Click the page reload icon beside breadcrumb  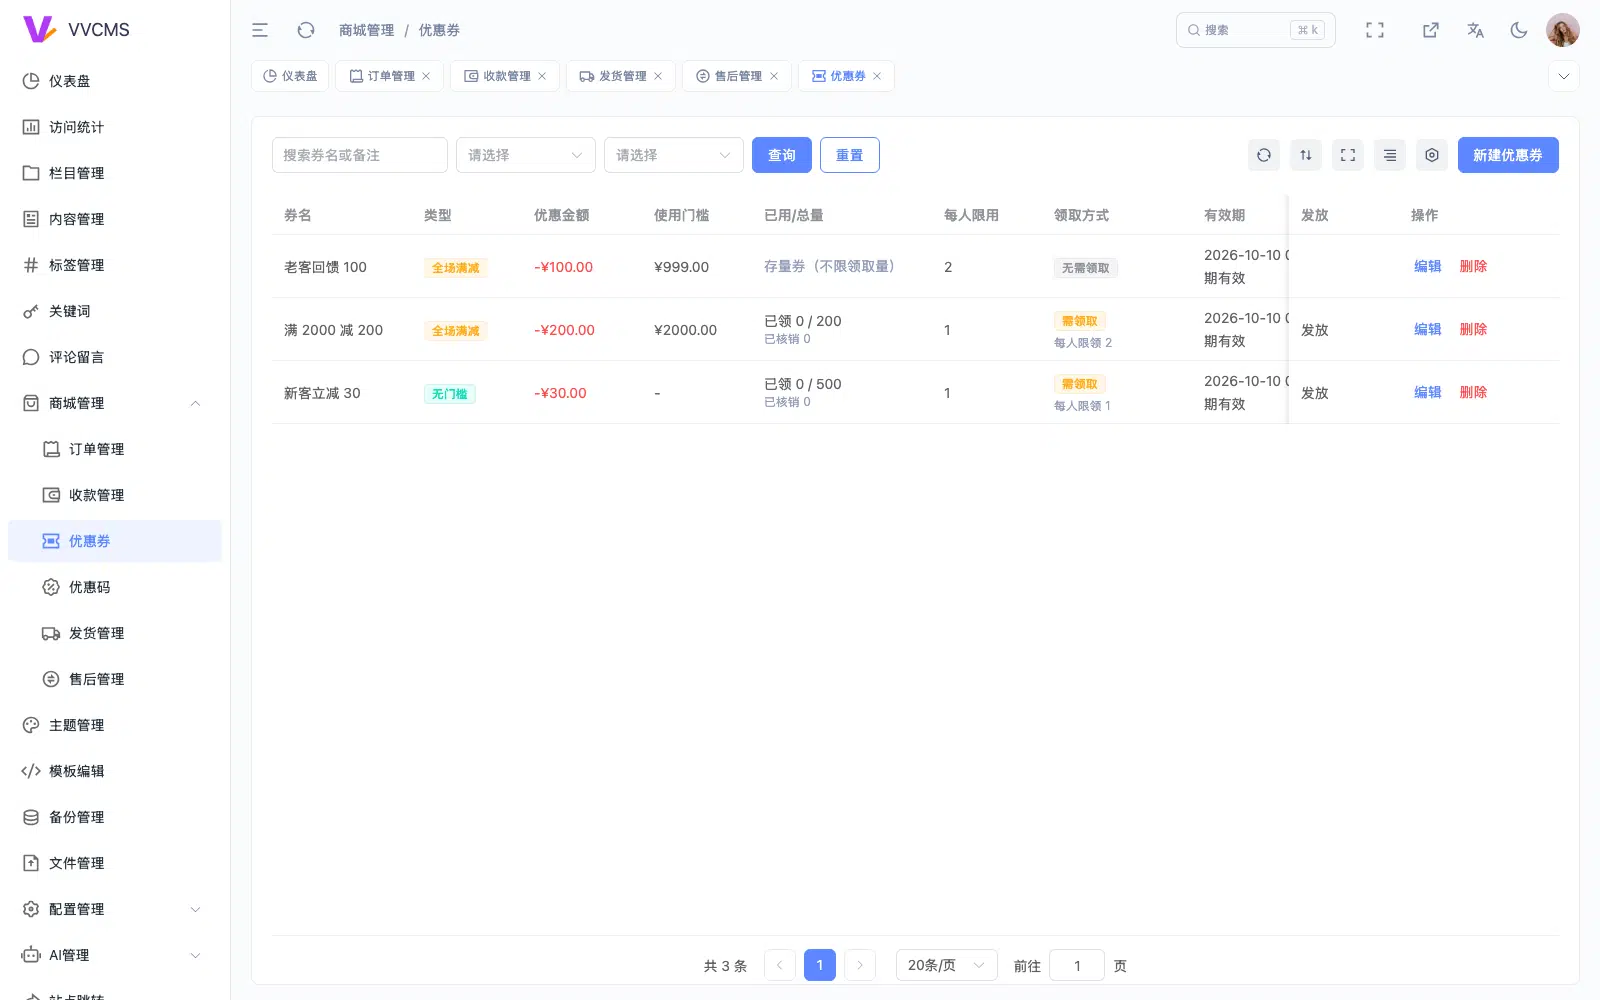pos(306,30)
